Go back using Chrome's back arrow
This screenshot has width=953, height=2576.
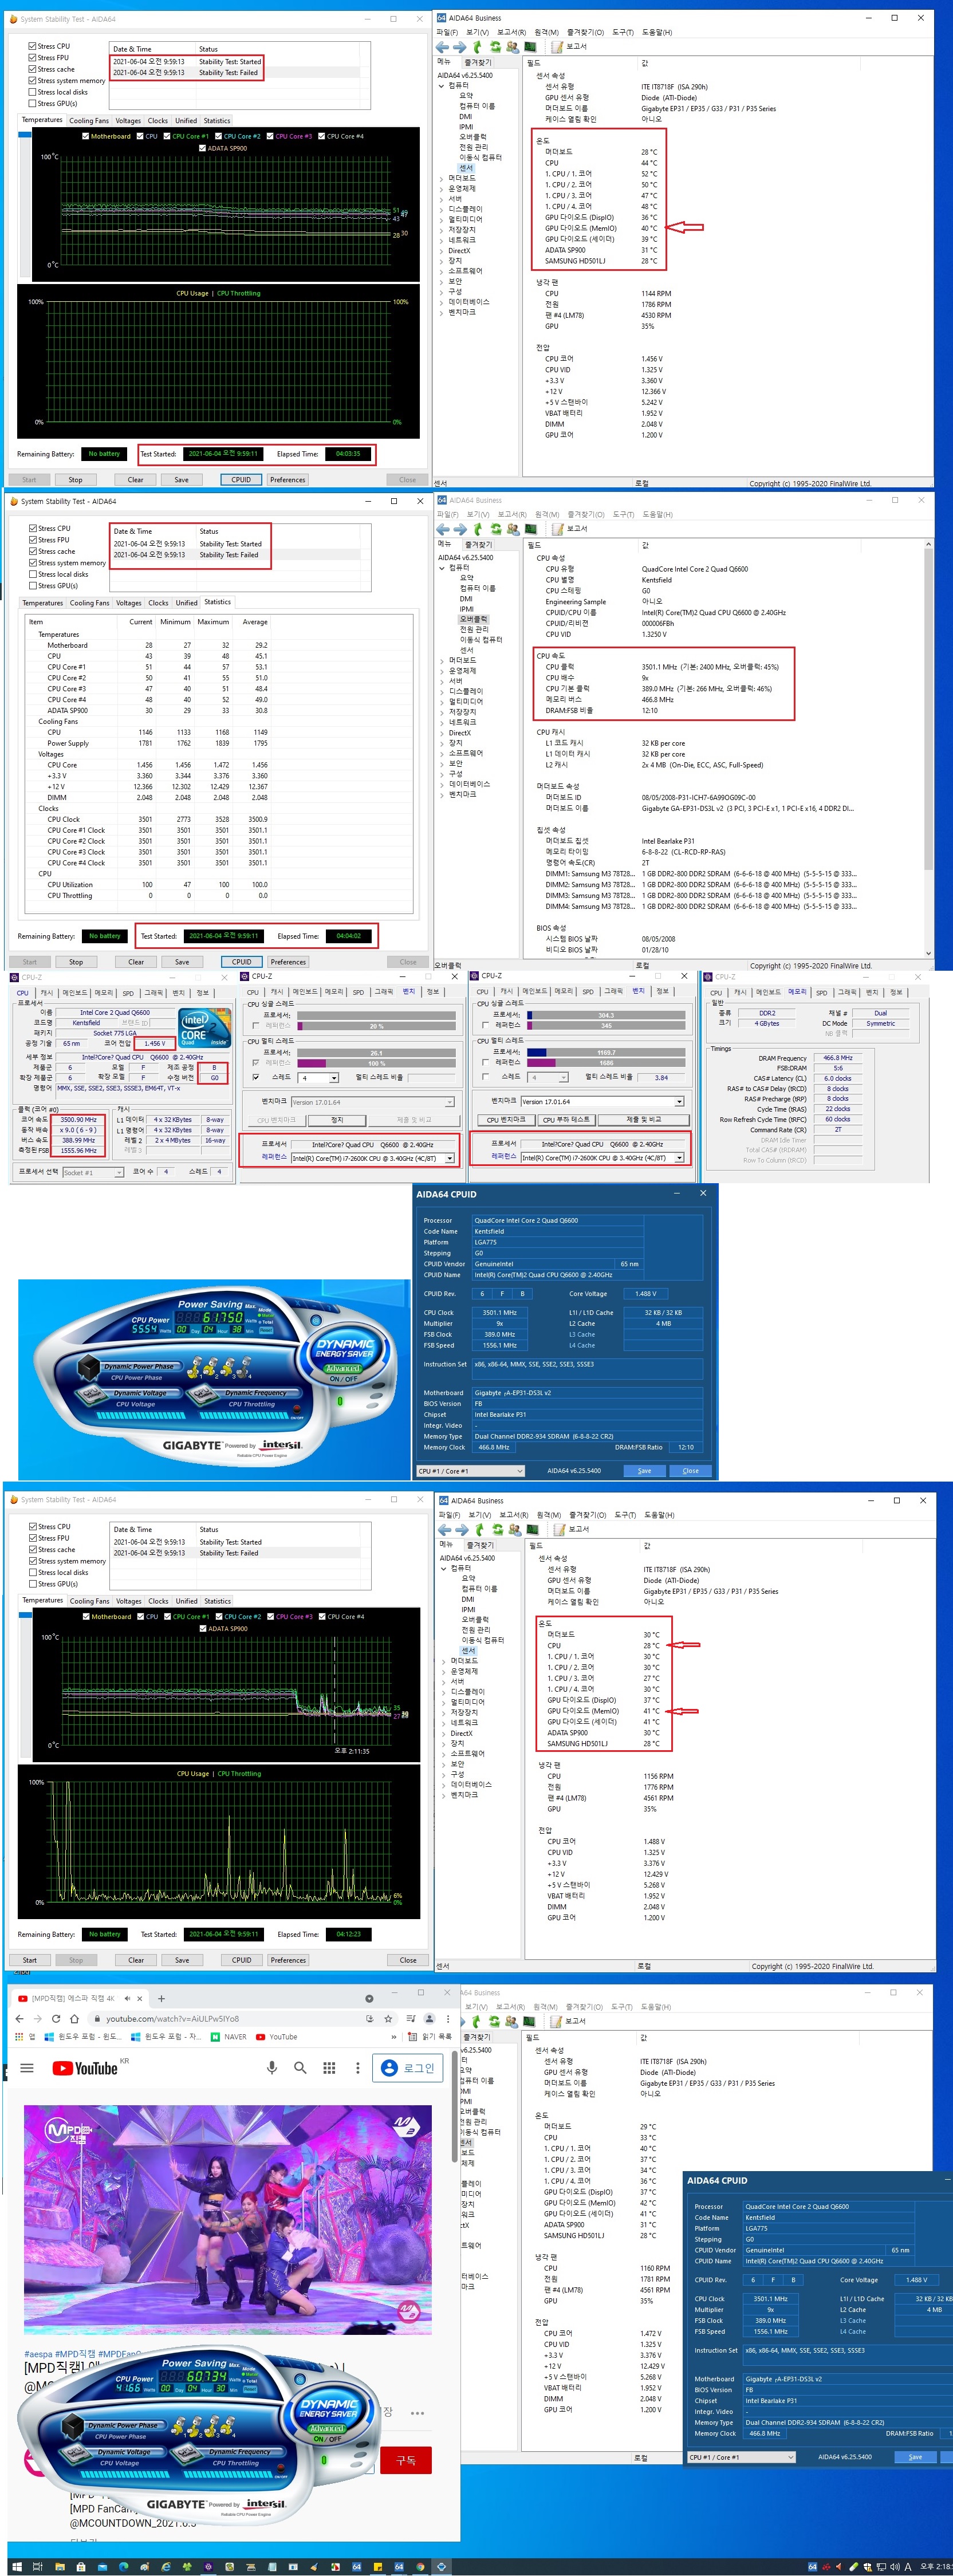(19, 2018)
